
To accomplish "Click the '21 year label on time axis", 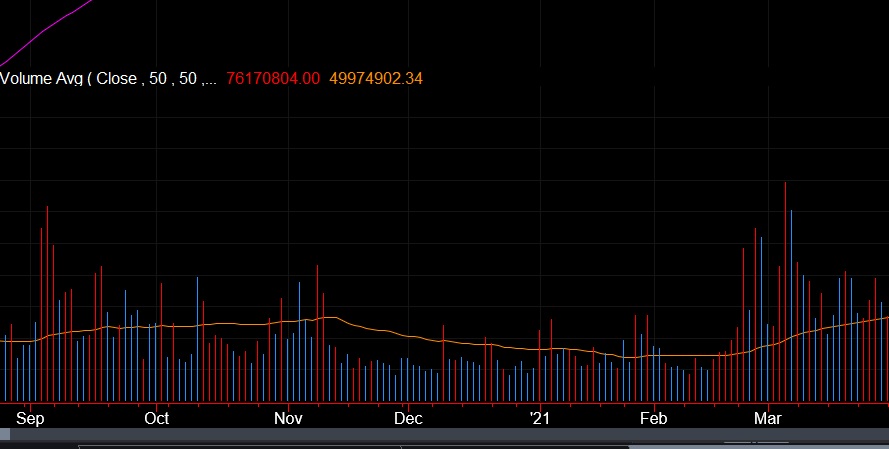I will tap(539, 417).
